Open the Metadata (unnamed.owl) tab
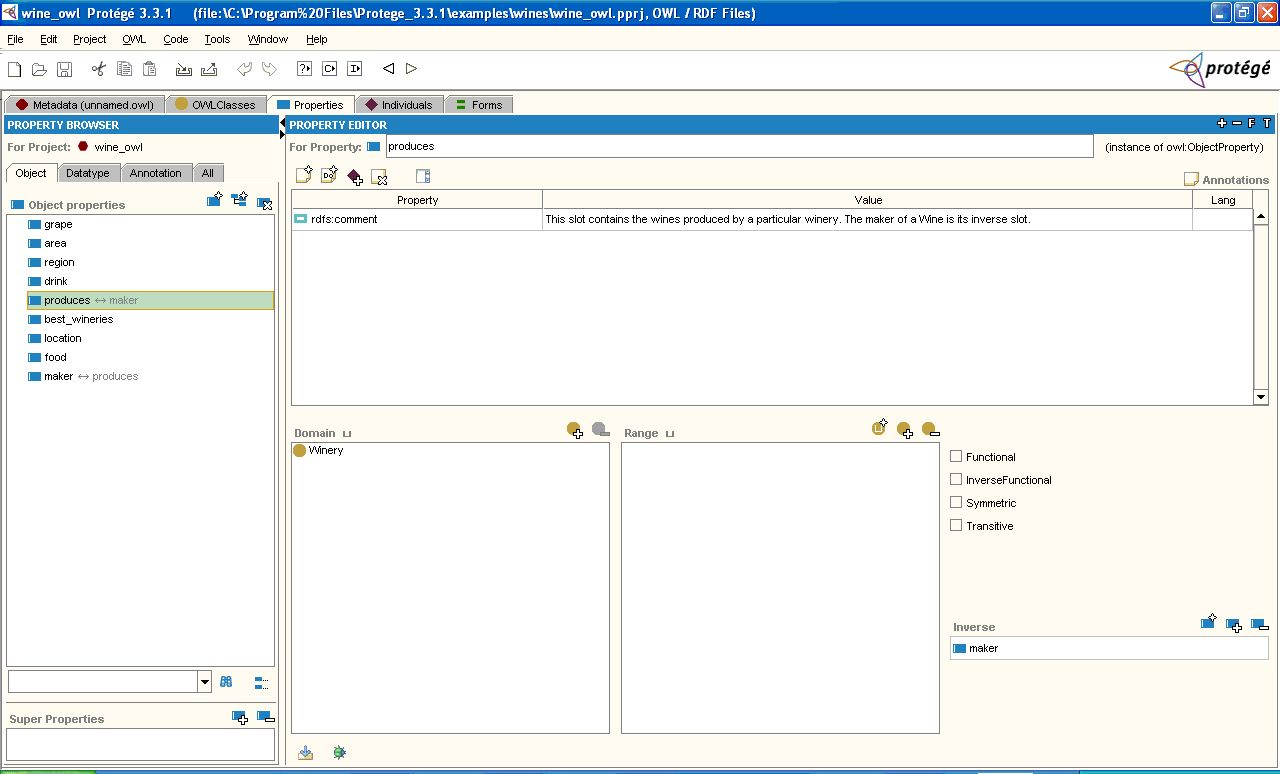The width and height of the screenshot is (1280, 774). (85, 104)
